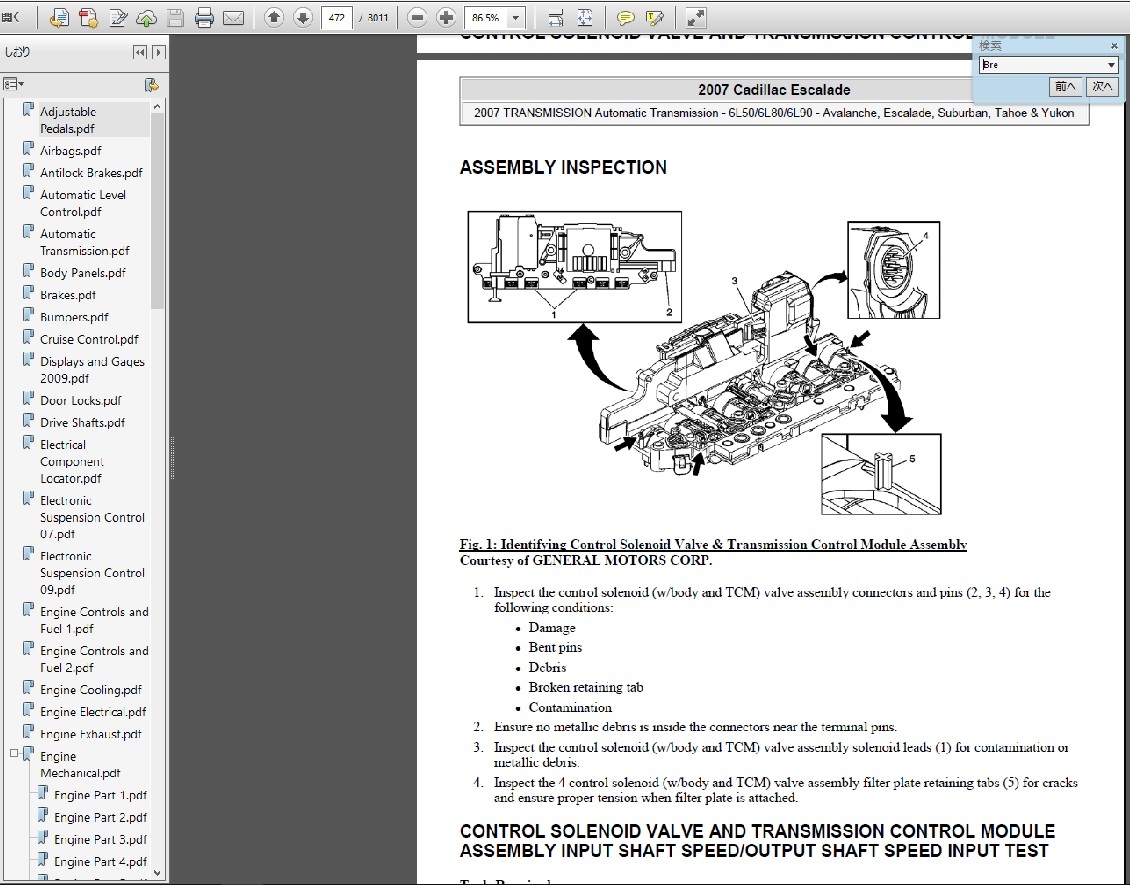The width and height of the screenshot is (1130, 885).
Task: Open Automatic Transmission.pdf bookmark
Action: click(84, 242)
